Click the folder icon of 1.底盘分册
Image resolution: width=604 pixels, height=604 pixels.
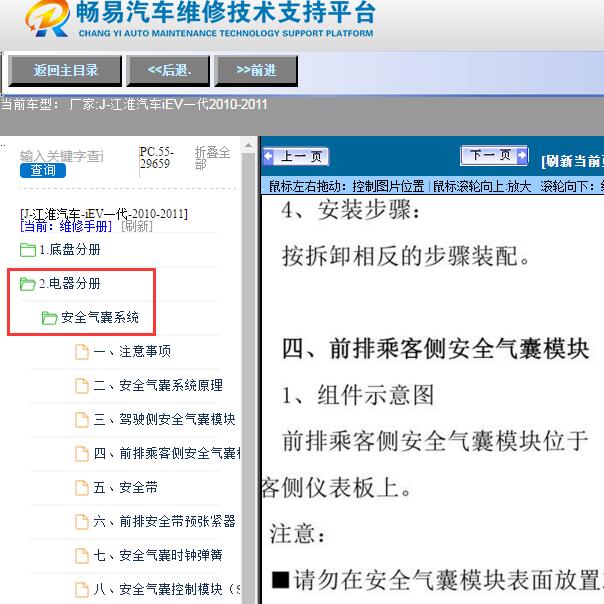[x=28, y=250]
